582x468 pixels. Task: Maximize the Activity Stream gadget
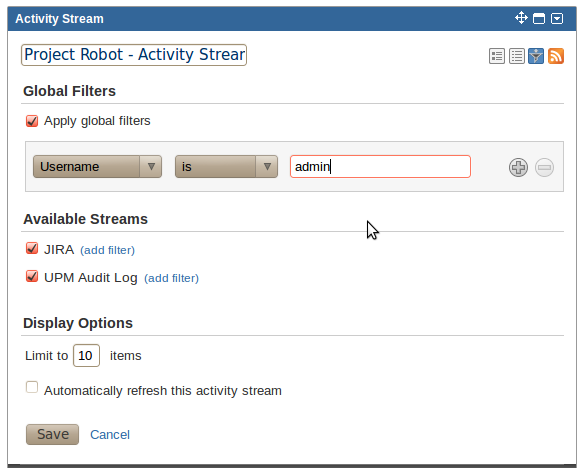[x=539, y=18]
